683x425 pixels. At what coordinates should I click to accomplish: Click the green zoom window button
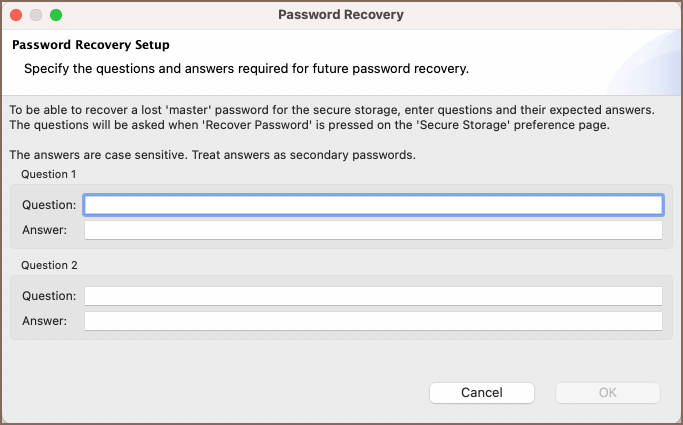[56, 16]
